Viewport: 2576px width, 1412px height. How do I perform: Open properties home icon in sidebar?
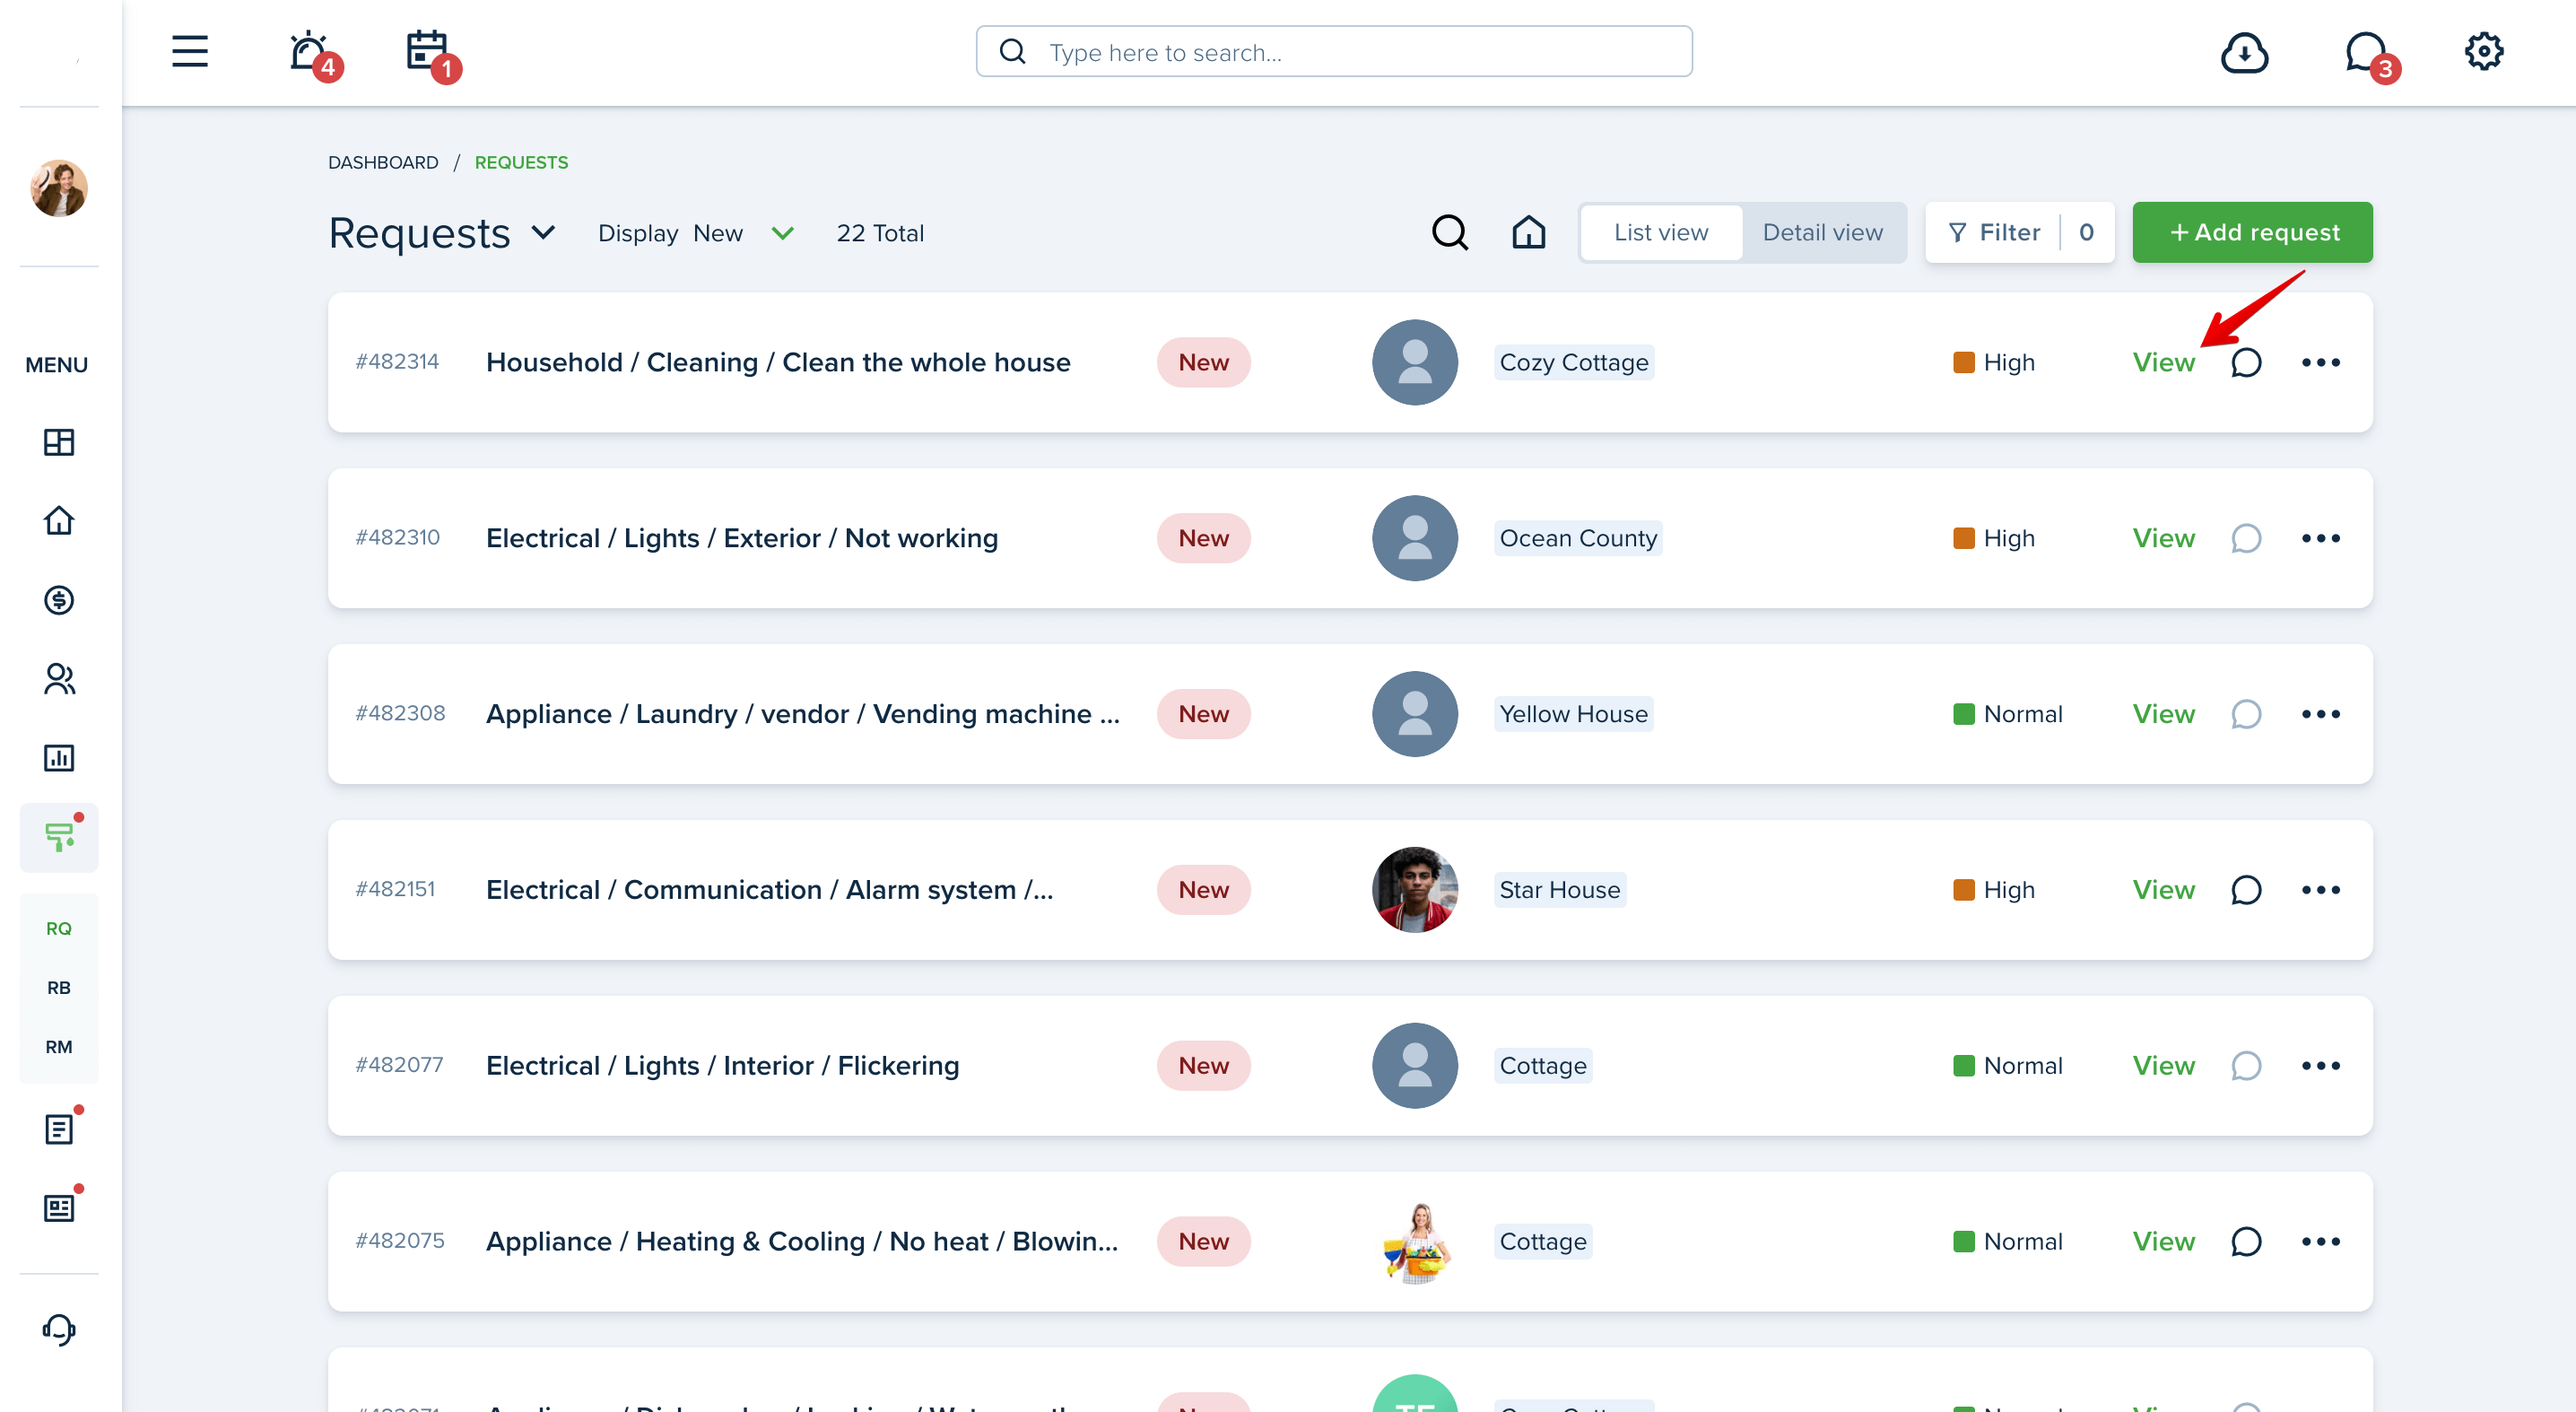[59, 520]
